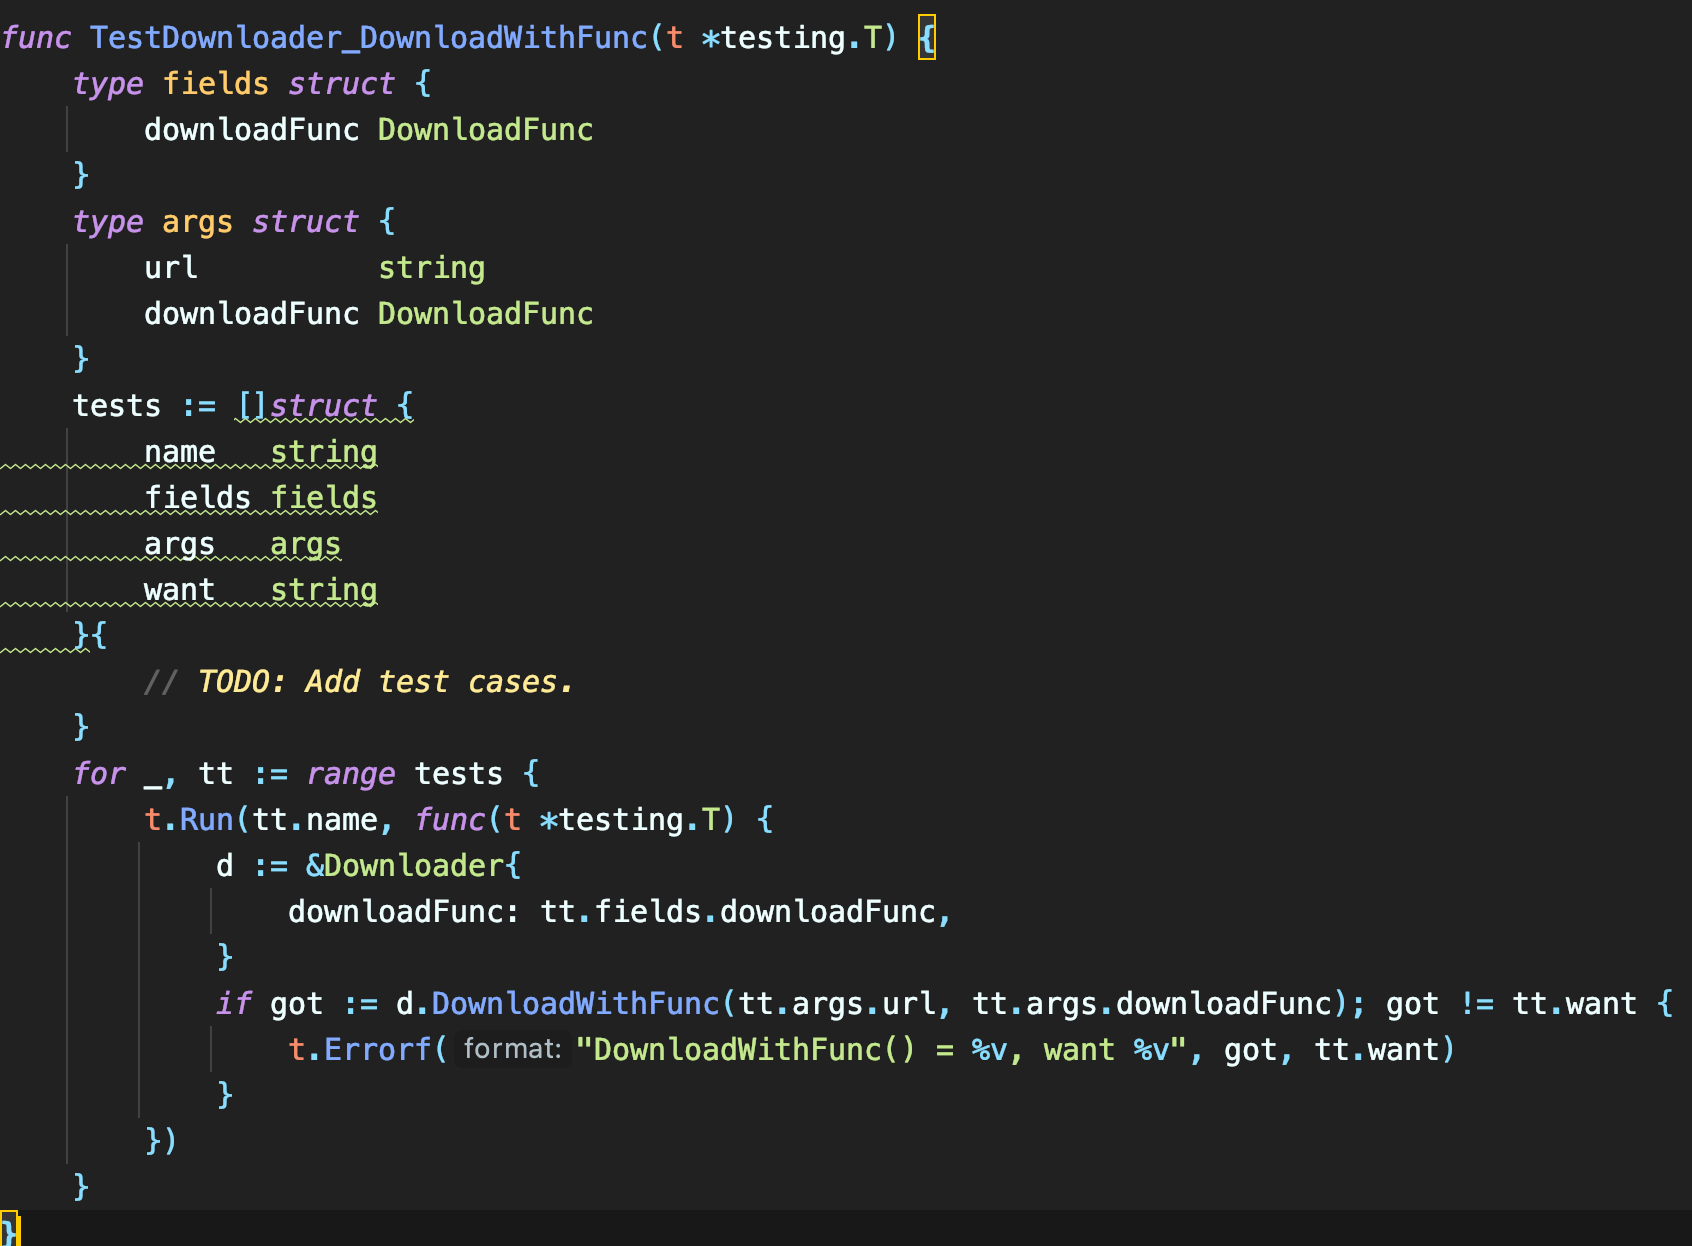The image size is (1692, 1246).
Task: Click the "format:" inlay hint in Errorf
Action: 512,1049
